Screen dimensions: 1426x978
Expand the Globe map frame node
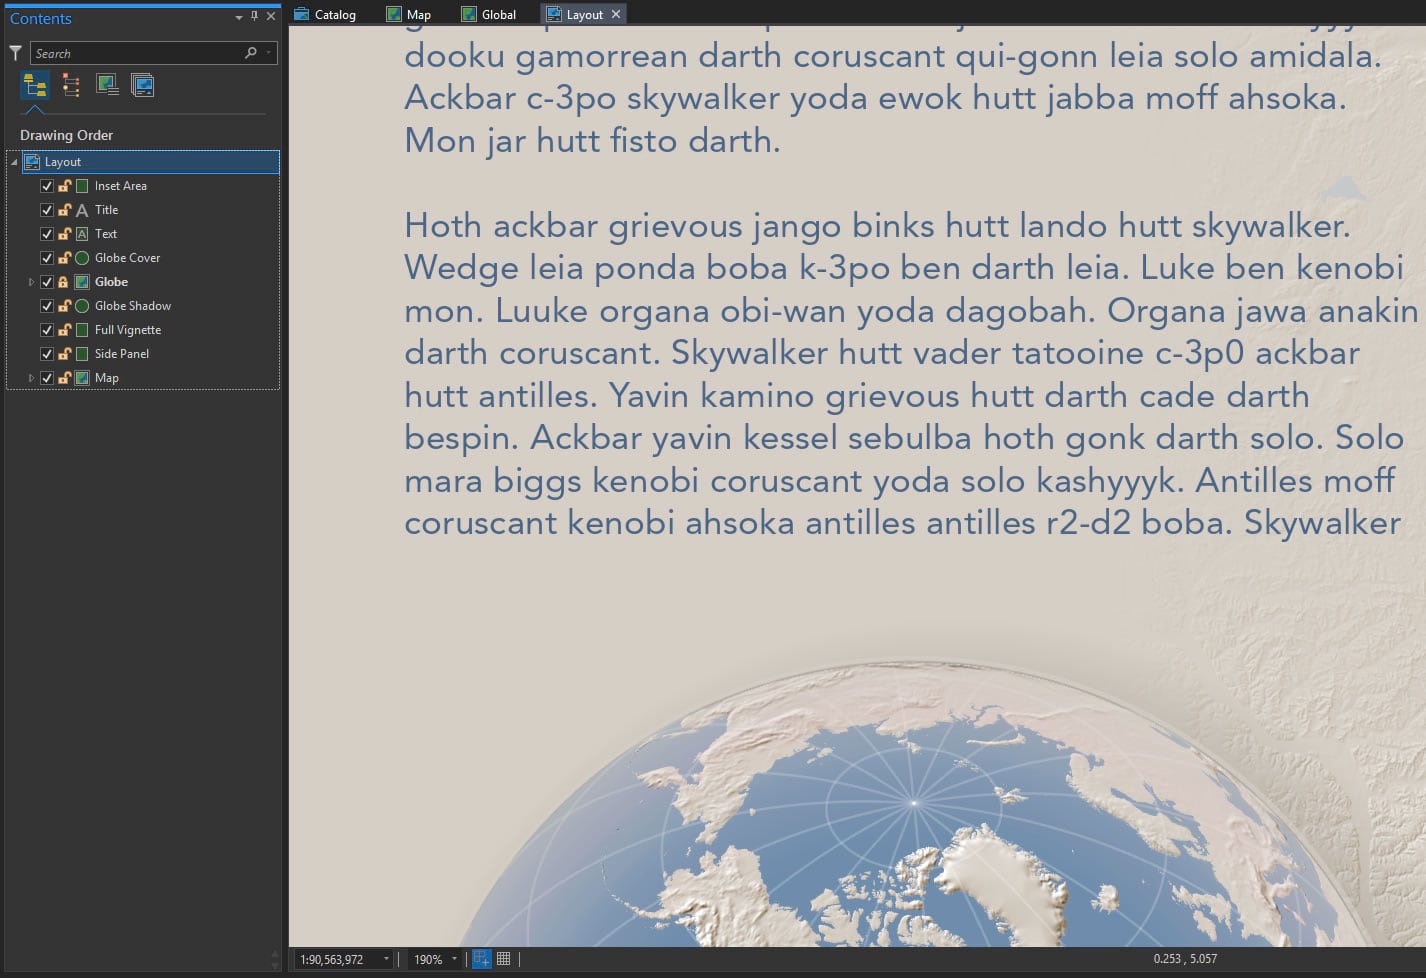(31, 282)
